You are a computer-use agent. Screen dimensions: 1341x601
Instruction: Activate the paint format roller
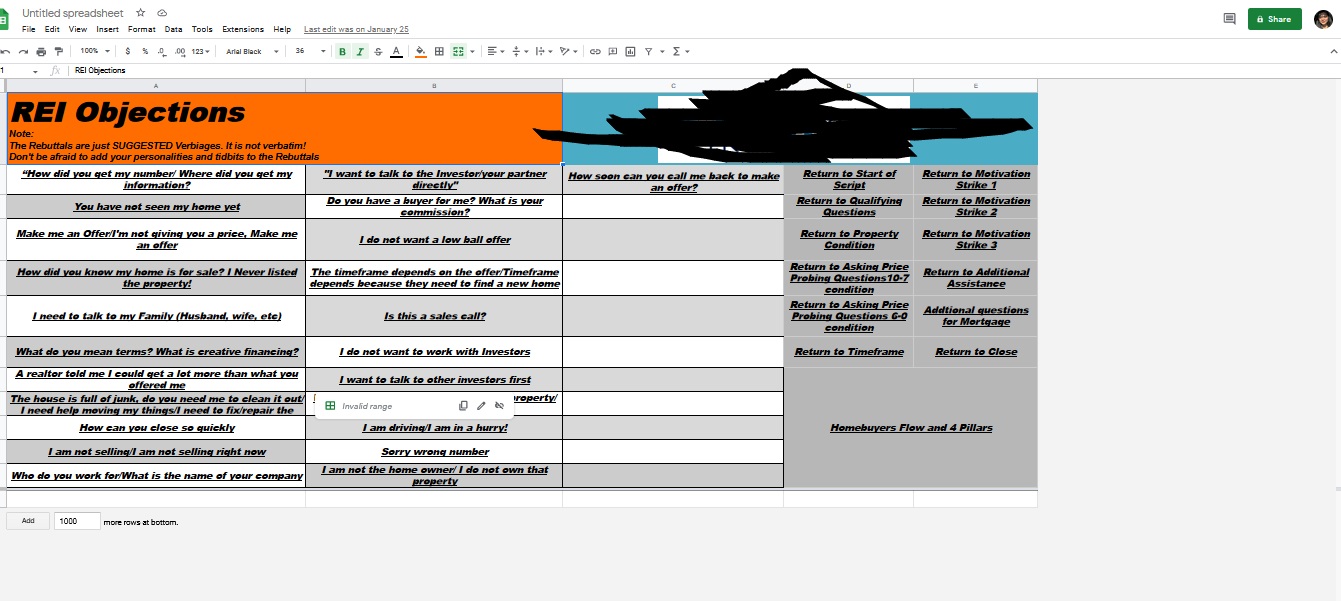click(59, 51)
